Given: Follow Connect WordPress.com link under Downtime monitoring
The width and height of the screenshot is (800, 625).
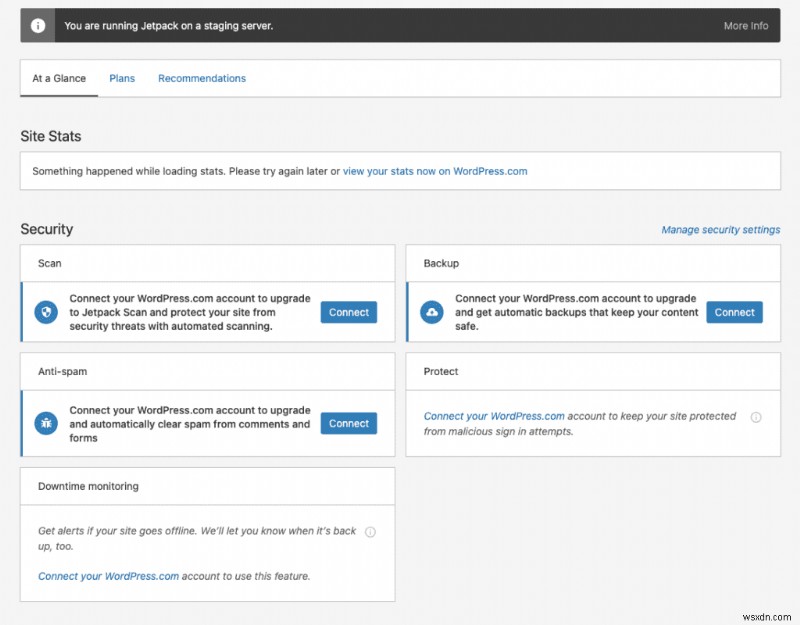Looking at the screenshot, I should [x=108, y=576].
